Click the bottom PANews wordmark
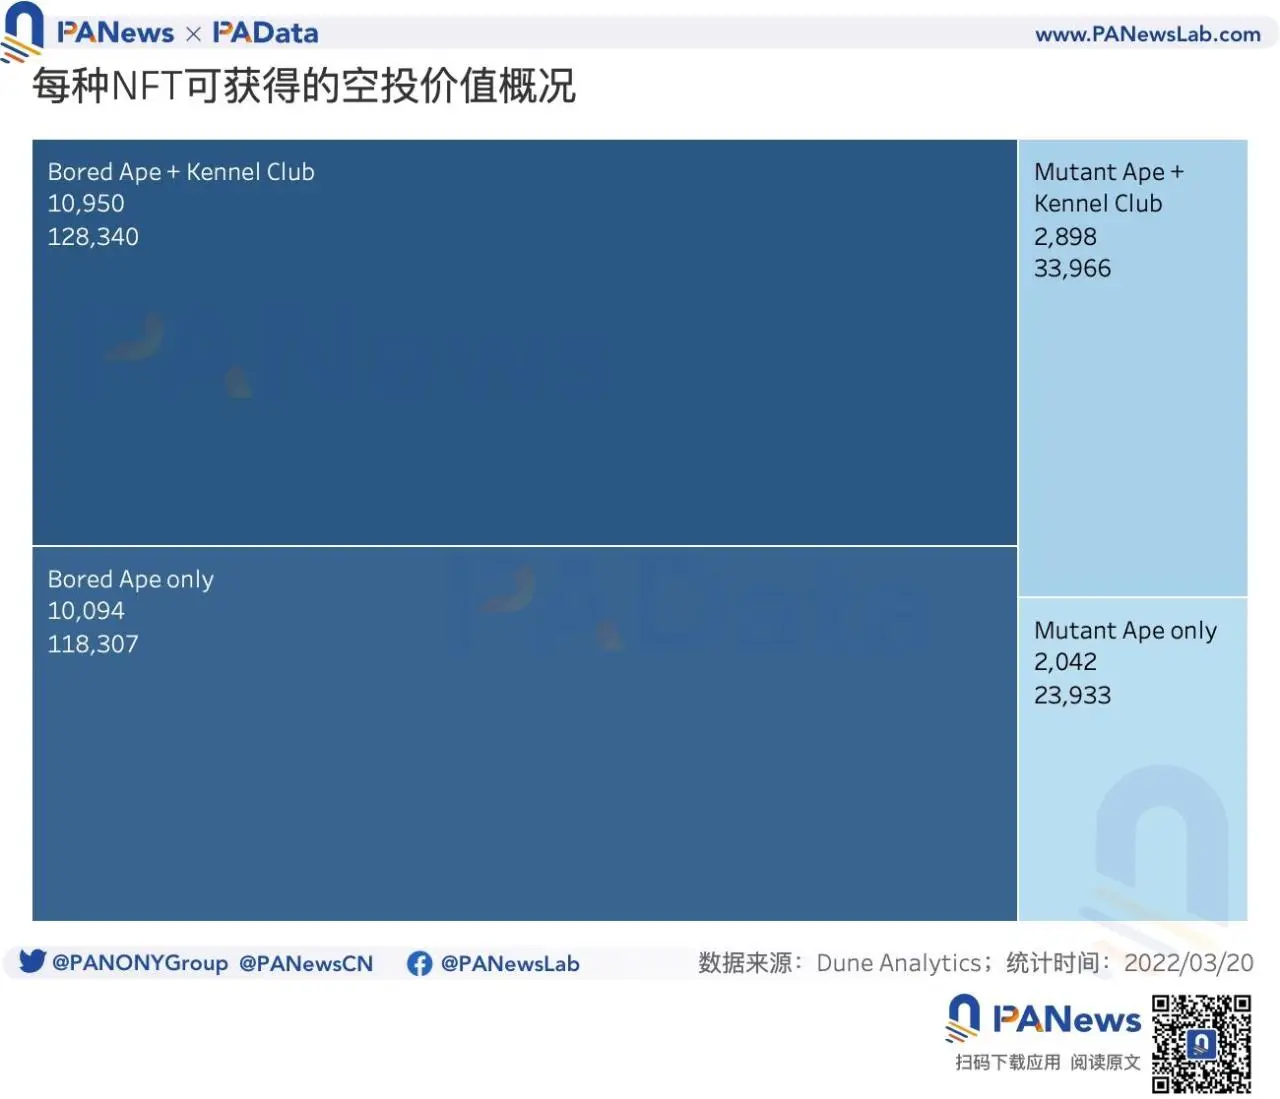1280x1099 pixels. tap(1066, 1019)
